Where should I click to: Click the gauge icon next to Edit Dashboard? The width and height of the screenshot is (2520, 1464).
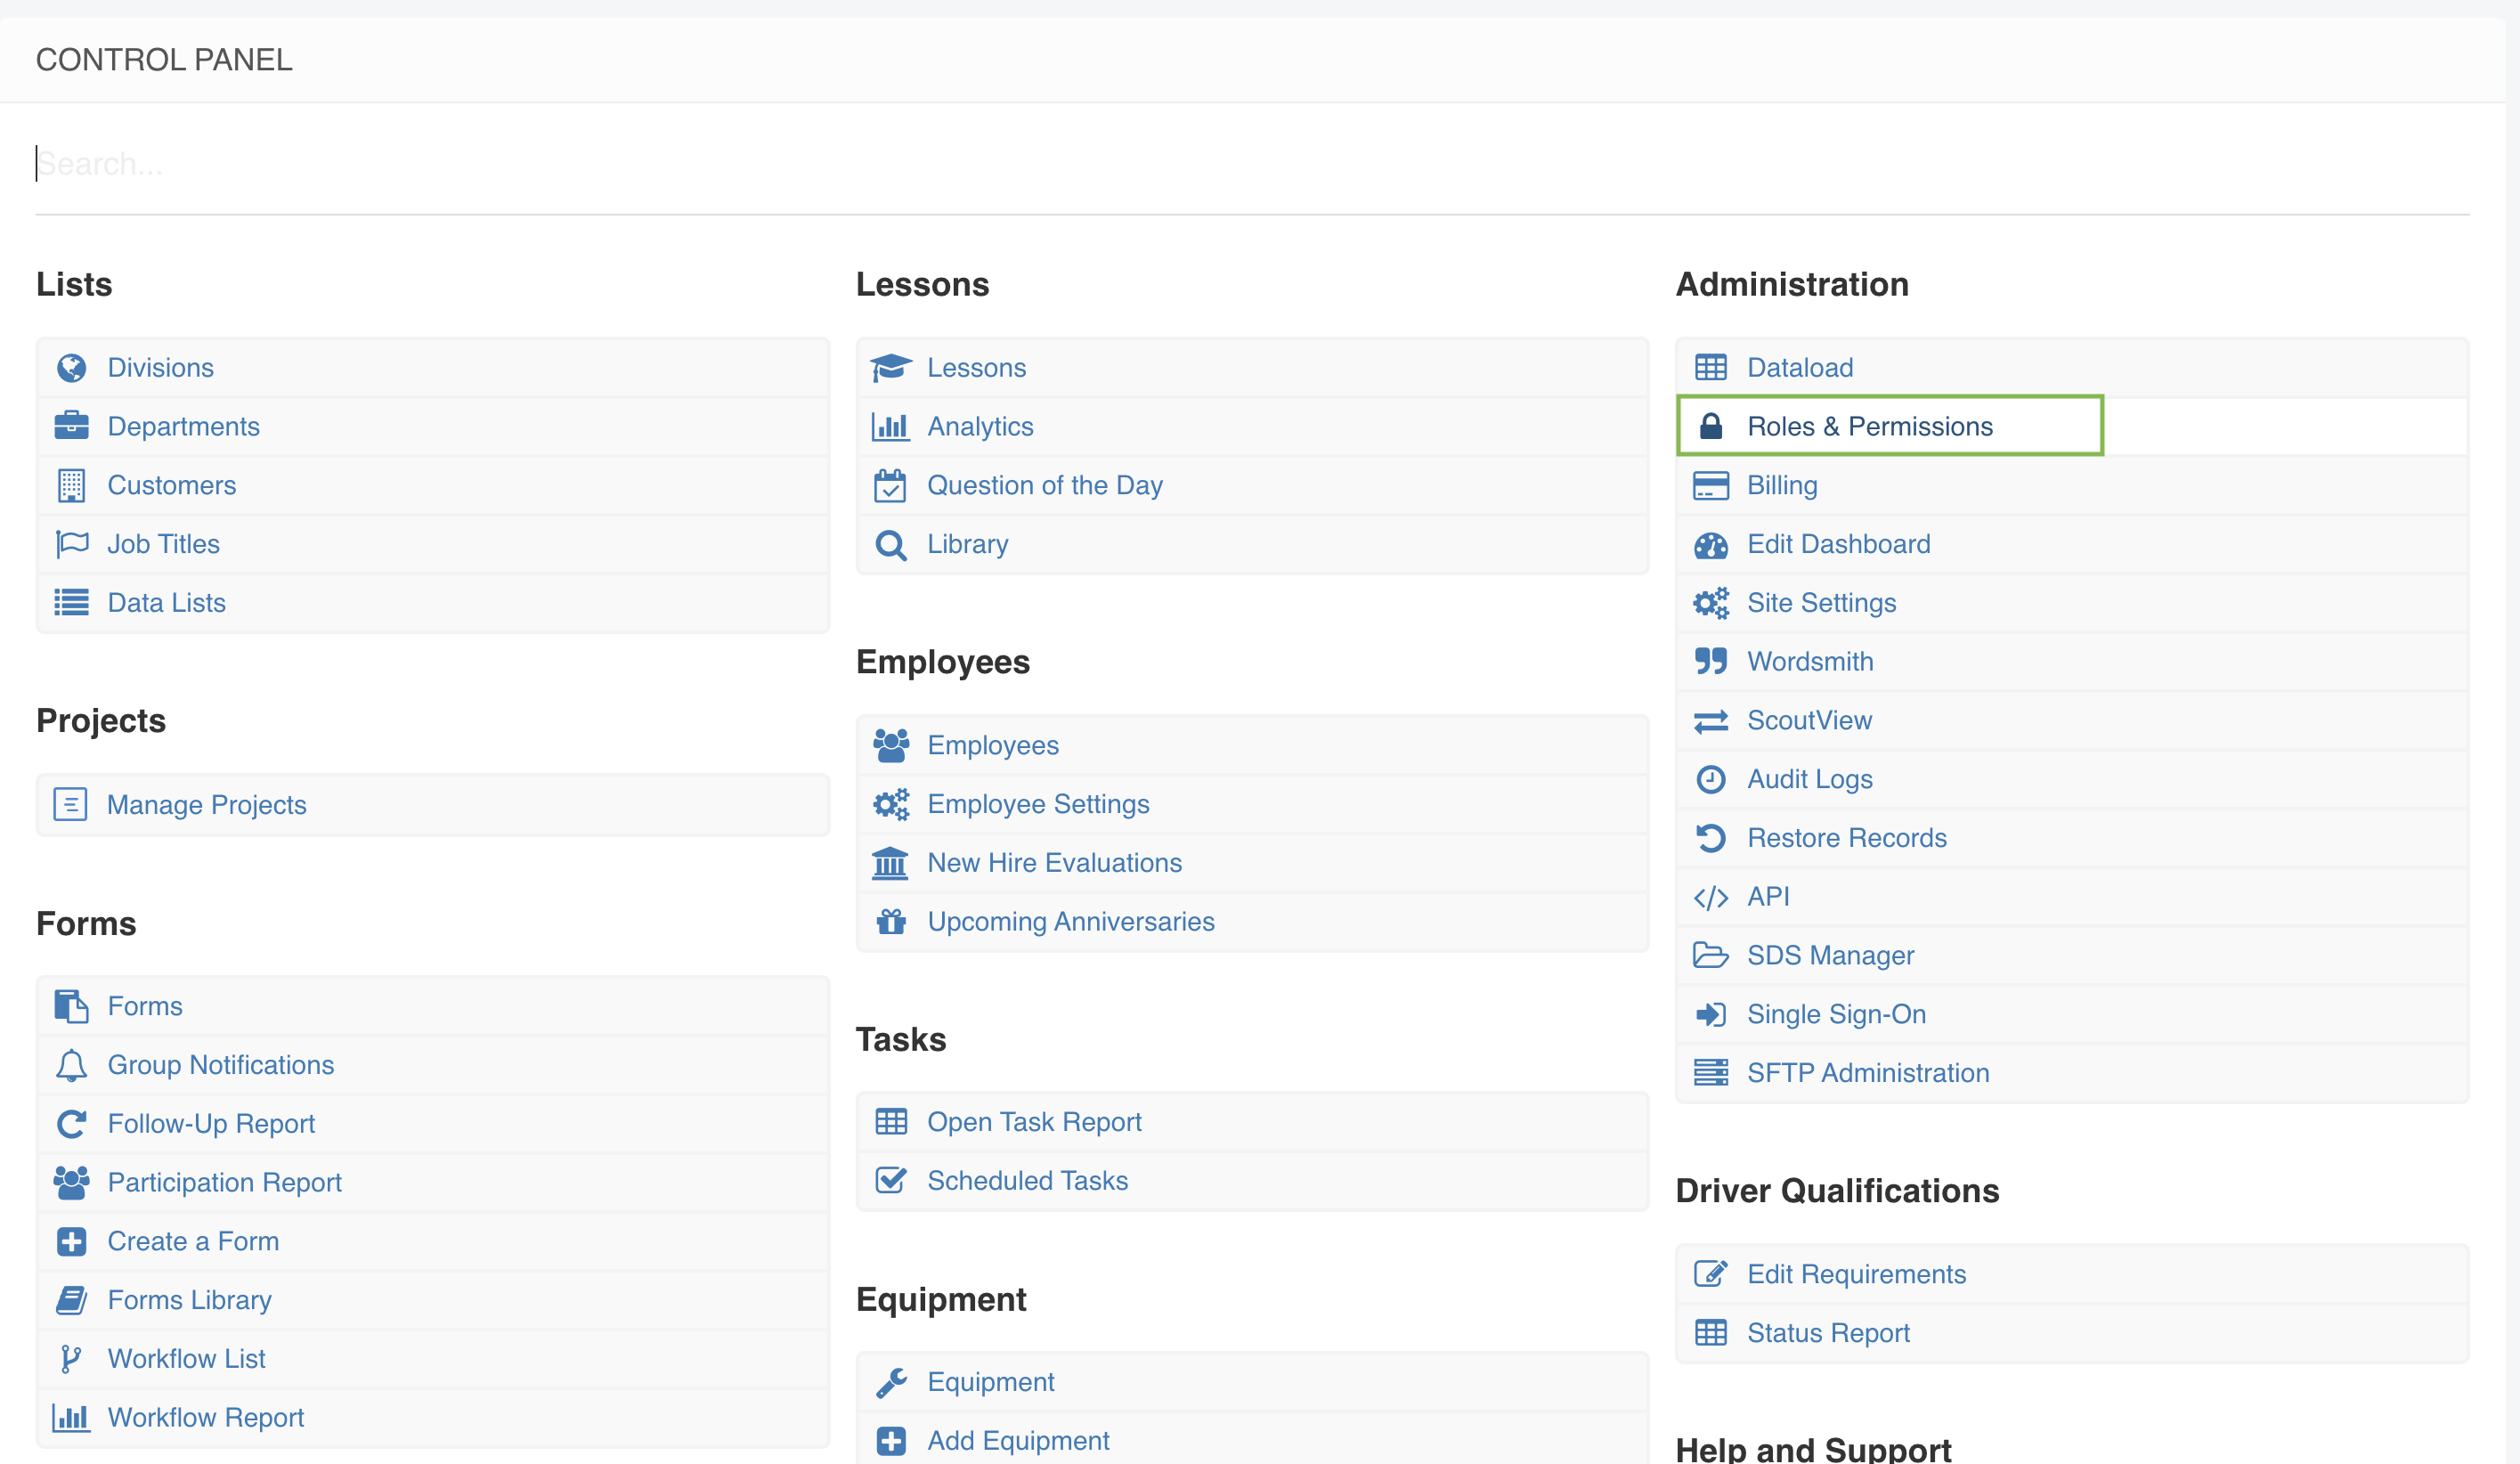tap(1711, 545)
